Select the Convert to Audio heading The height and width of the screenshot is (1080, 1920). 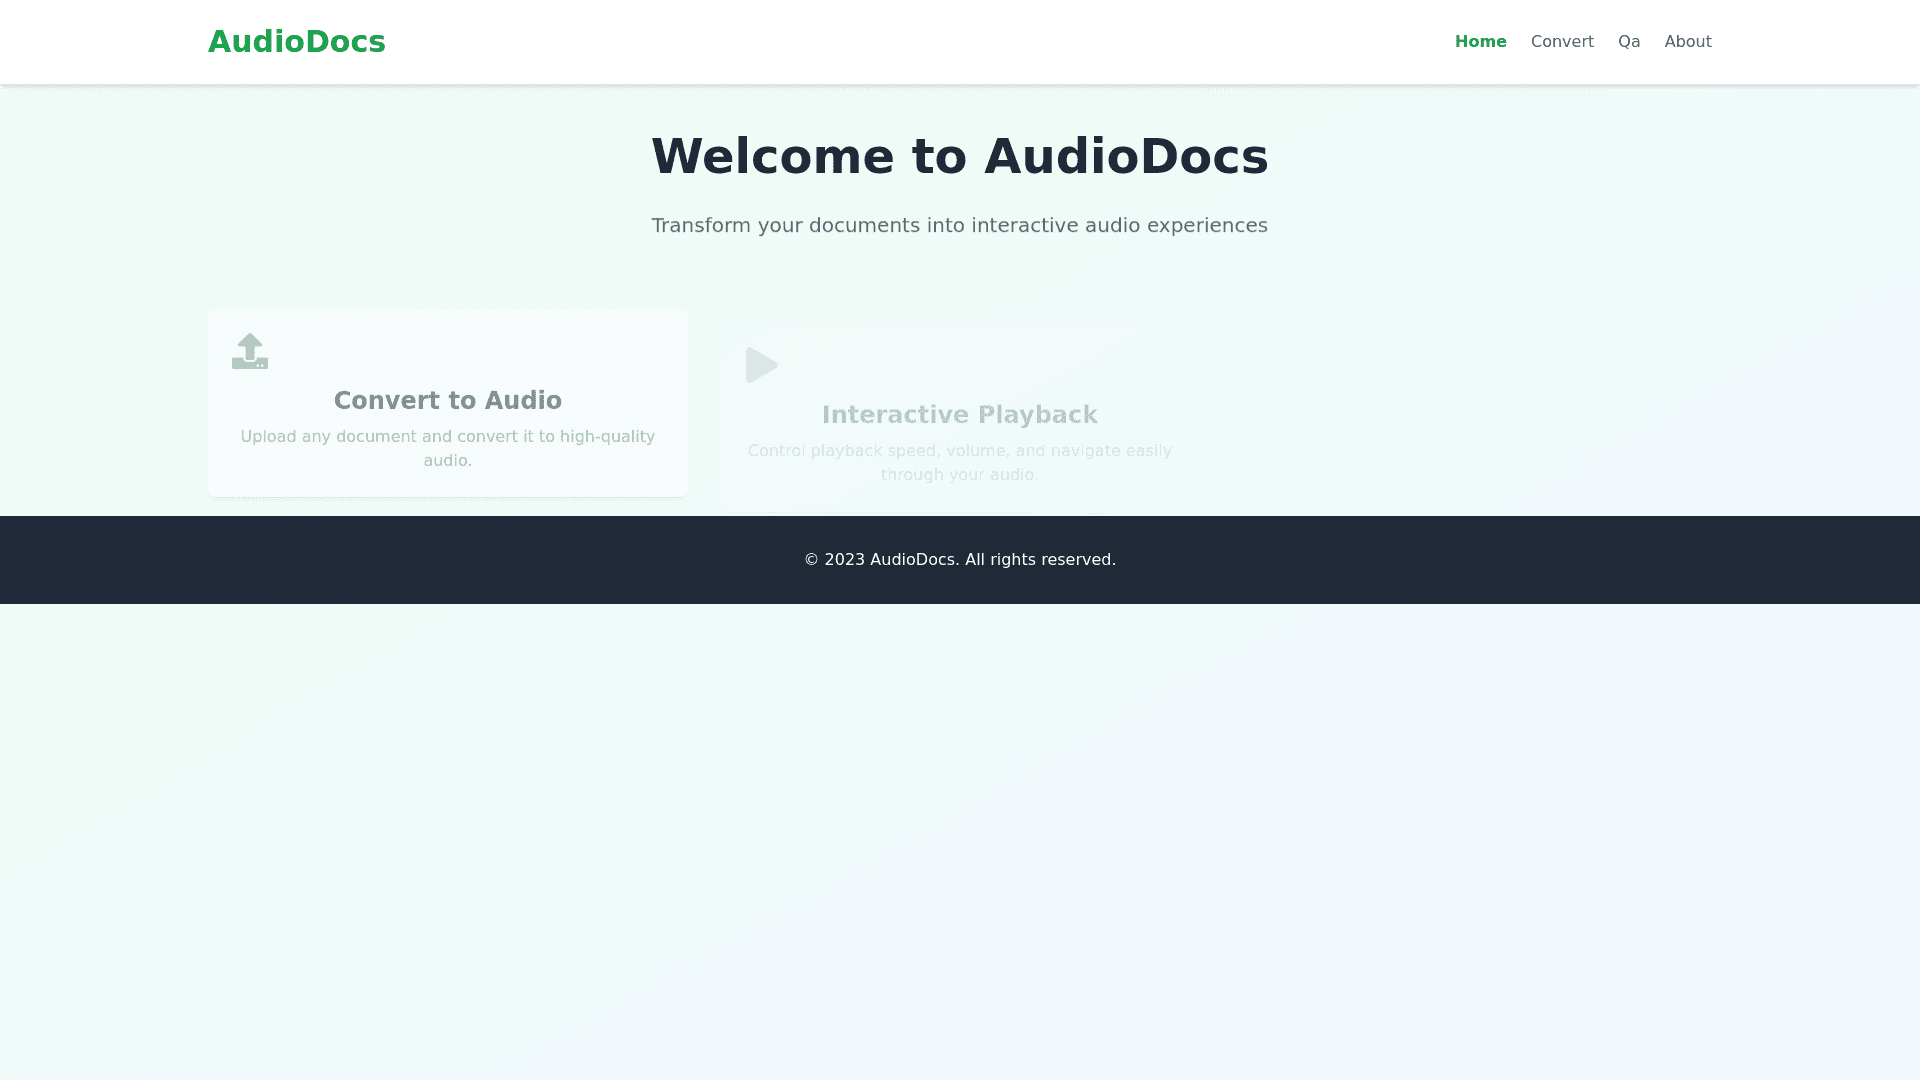click(x=447, y=401)
